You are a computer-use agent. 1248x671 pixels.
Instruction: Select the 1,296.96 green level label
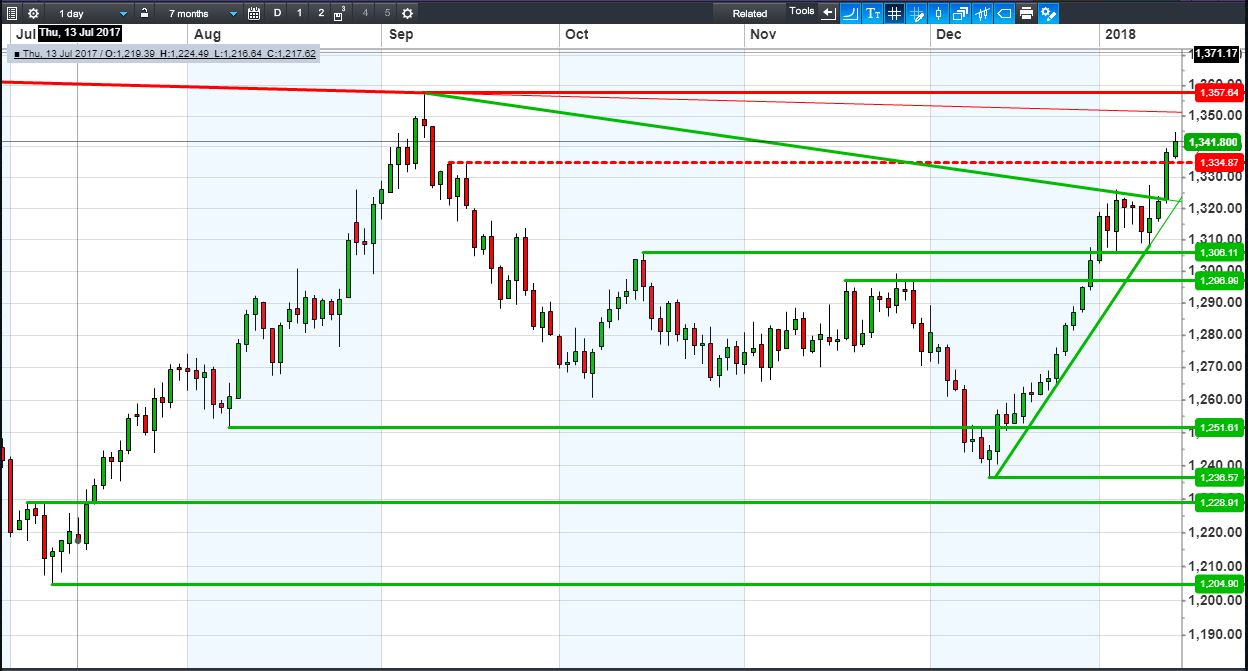pos(1219,280)
